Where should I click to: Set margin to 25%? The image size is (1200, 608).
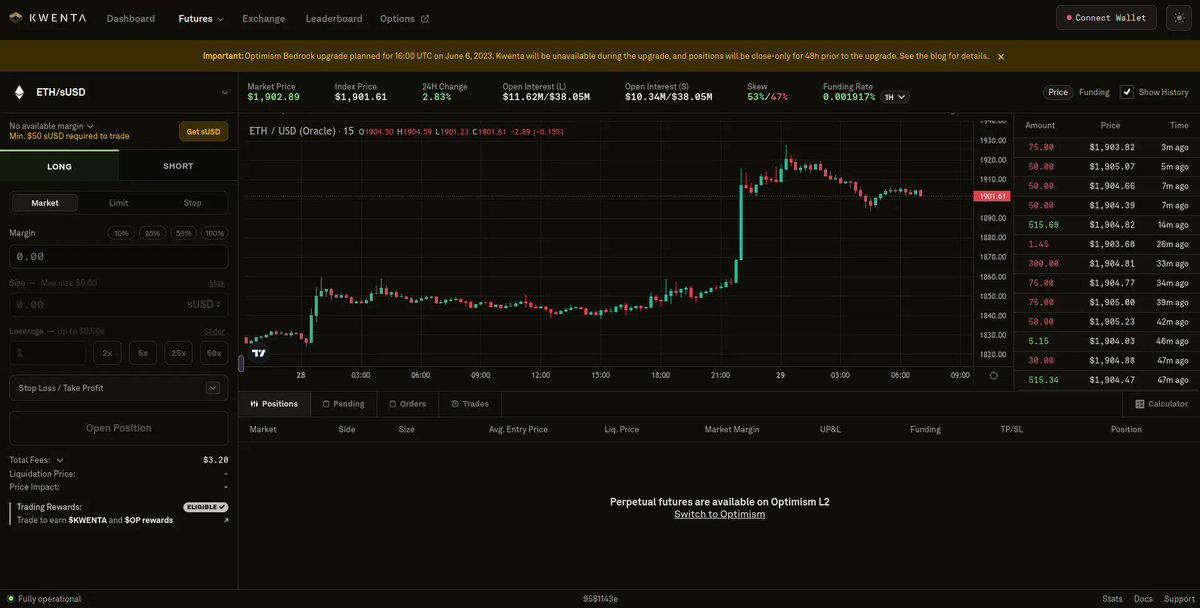[x=152, y=233]
